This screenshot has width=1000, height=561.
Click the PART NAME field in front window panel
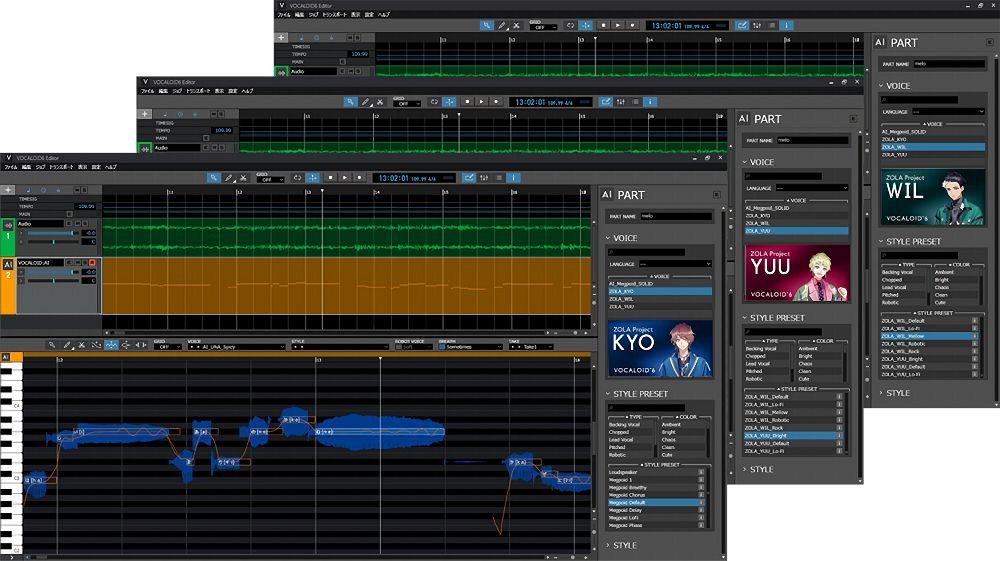tap(676, 217)
